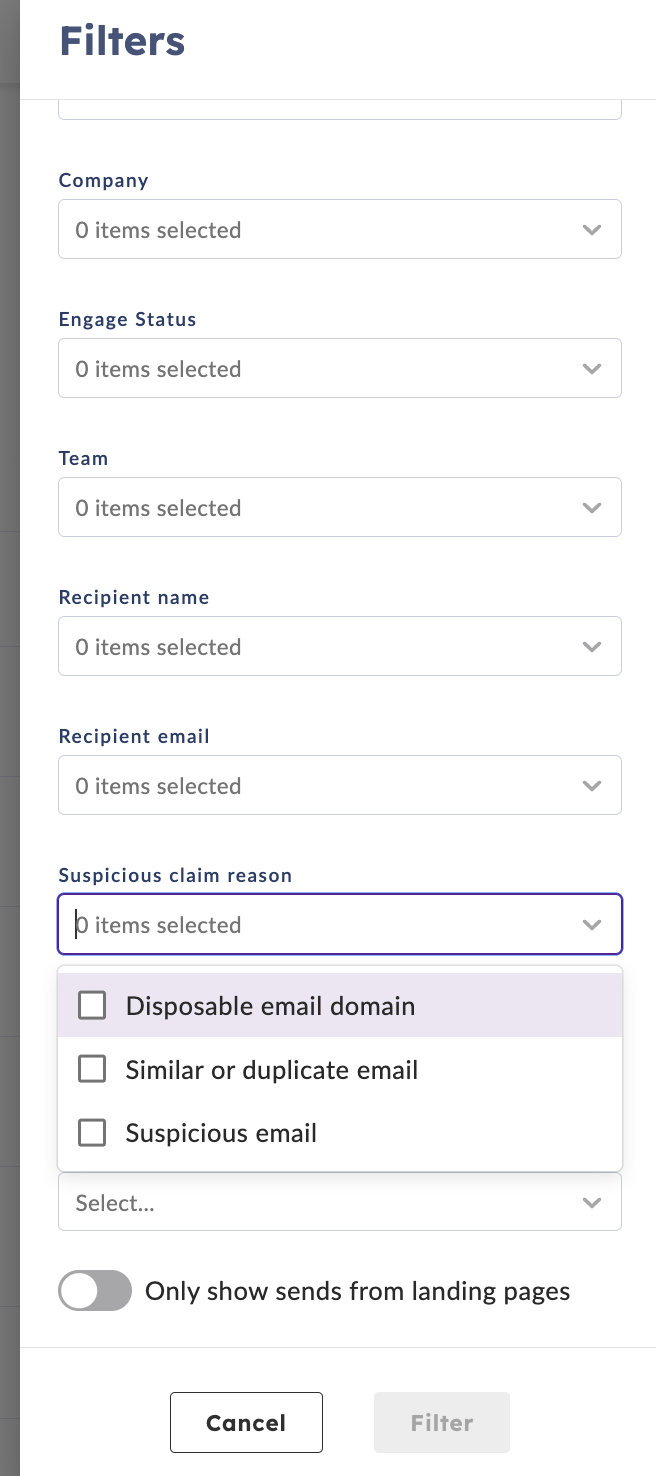The image size is (656, 1476).
Task: Click the Recipient email dropdown arrow
Action: [592, 785]
